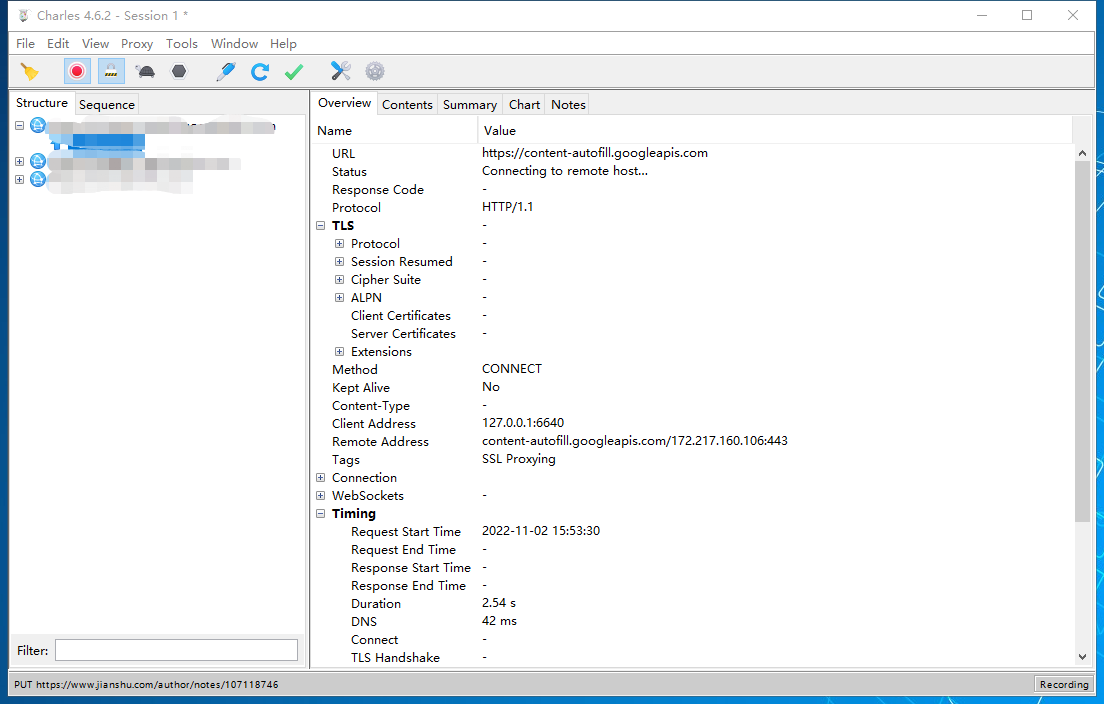The width and height of the screenshot is (1104, 704).
Task: Select the googleapis URL value
Action: [x=595, y=153]
